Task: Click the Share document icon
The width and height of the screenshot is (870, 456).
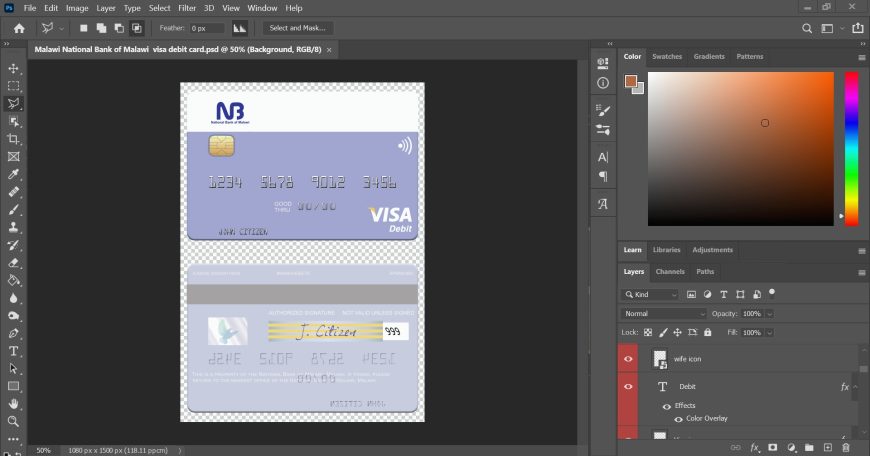Action: [x=858, y=28]
